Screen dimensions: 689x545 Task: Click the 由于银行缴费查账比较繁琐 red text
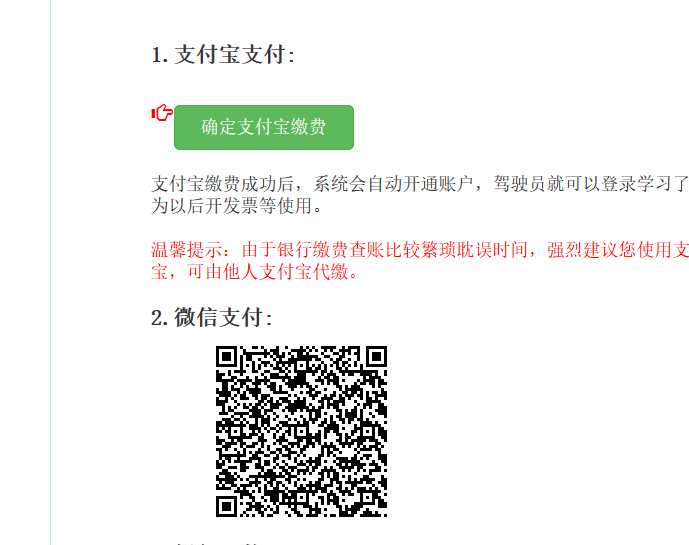pyautogui.click(x=349, y=250)
